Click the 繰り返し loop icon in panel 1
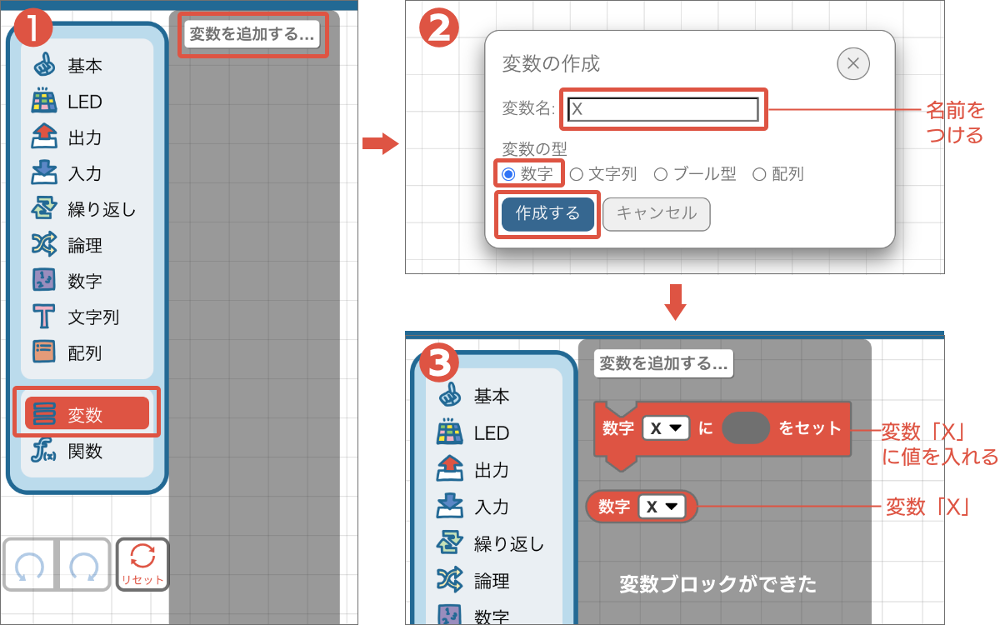This screenshot has height=625, width=1000. coord(44,209)
